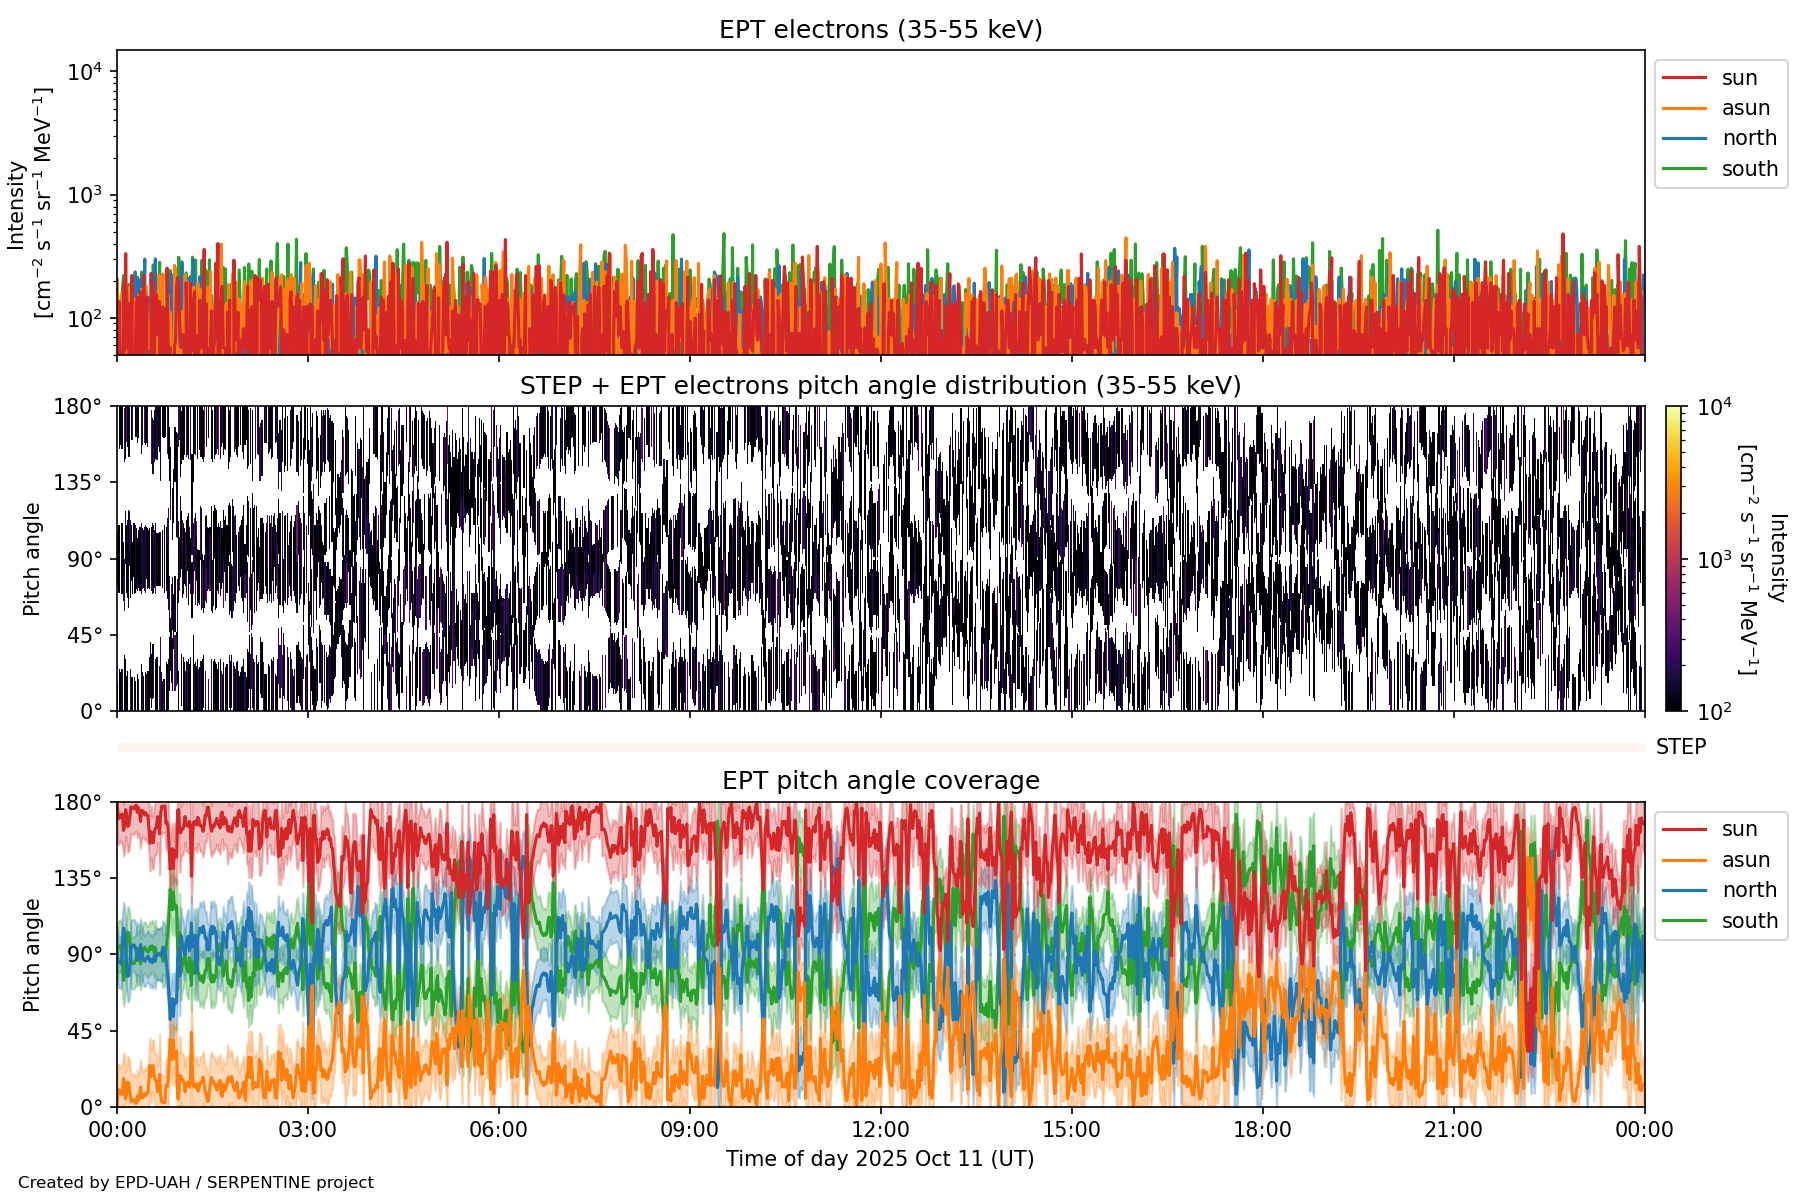
Task: Click the 18:00 time axis tick label
Action: point(1262,1130)
